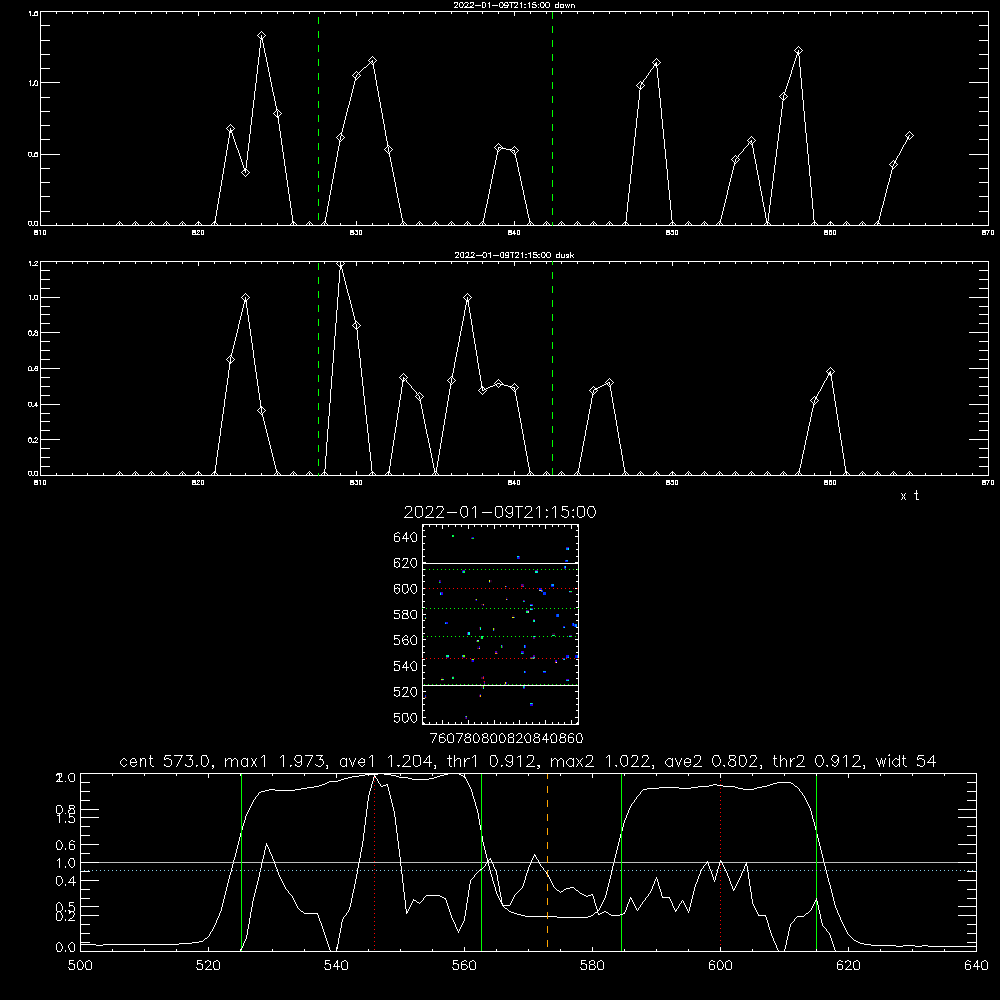Click the solid horizontal 1.0 line in bottom plot

pyautogui.click(x=528, y=862)
